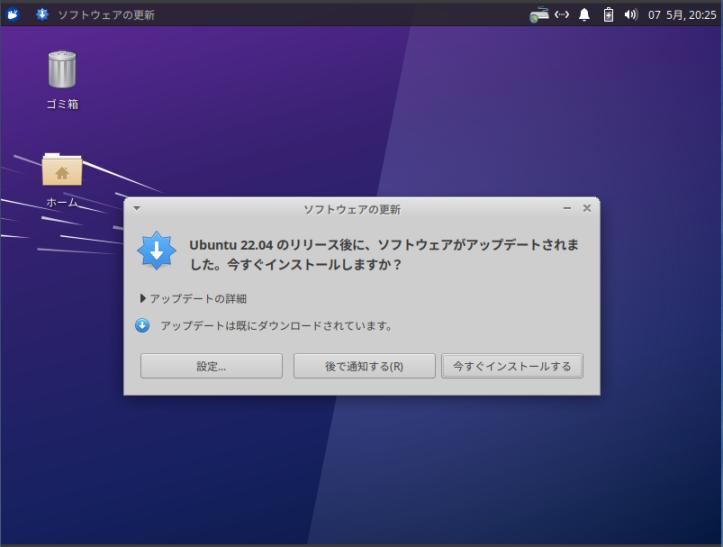The height and width of the screenshot is (547, 723).
Task: Click the ソフトウェアの更新 taskbar window button
Action: point(95,15)
